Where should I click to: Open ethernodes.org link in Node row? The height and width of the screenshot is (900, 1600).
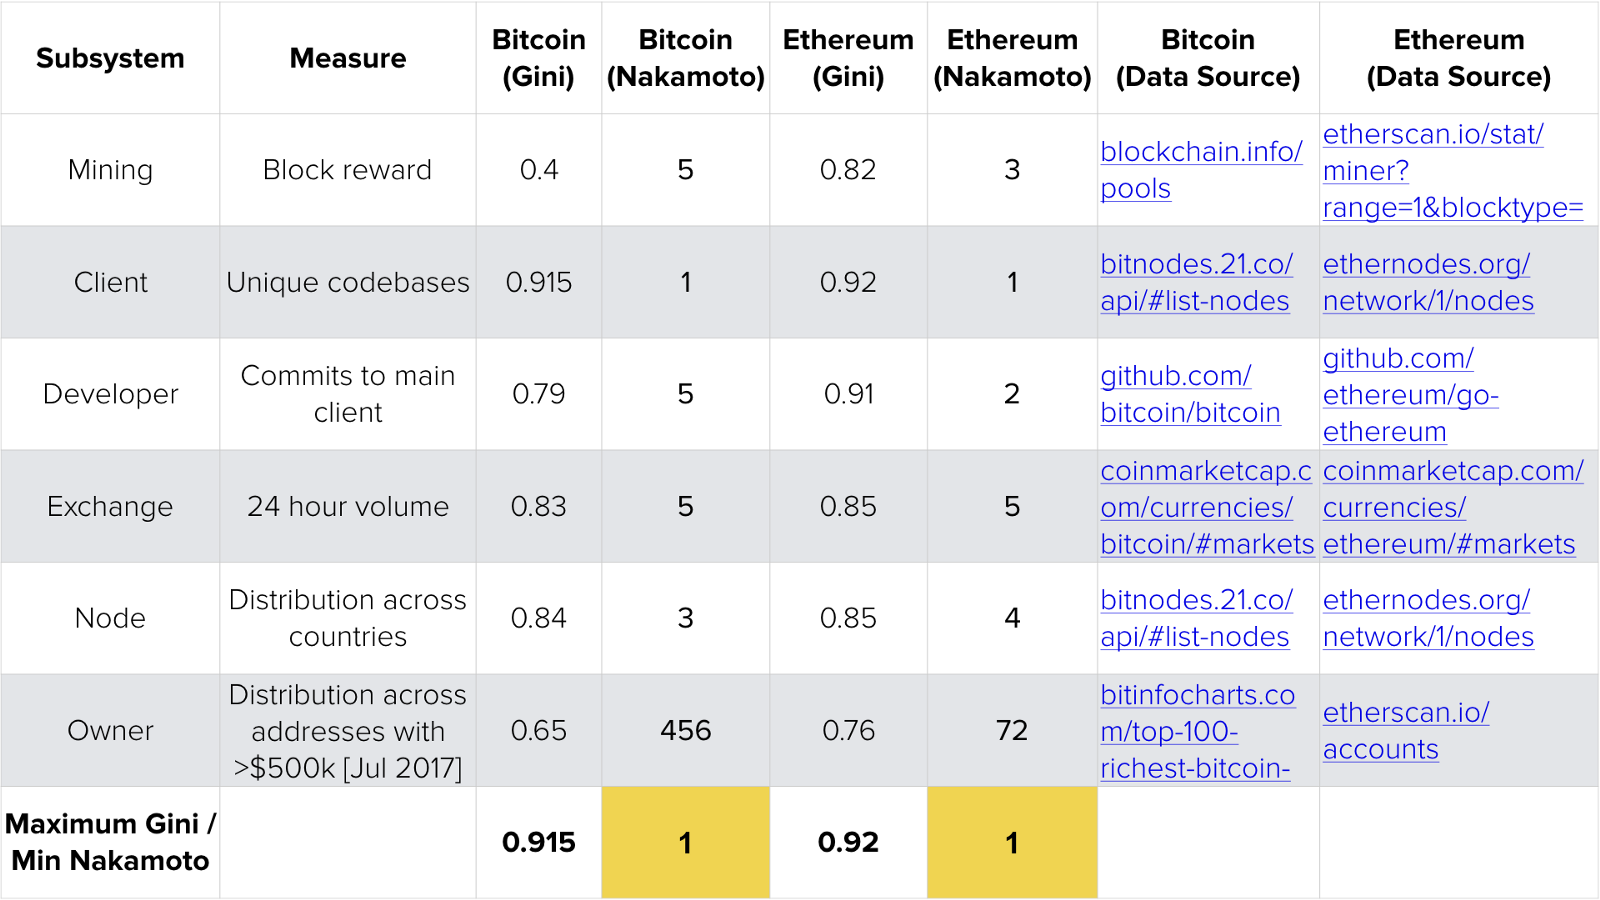pos(1426,600)
